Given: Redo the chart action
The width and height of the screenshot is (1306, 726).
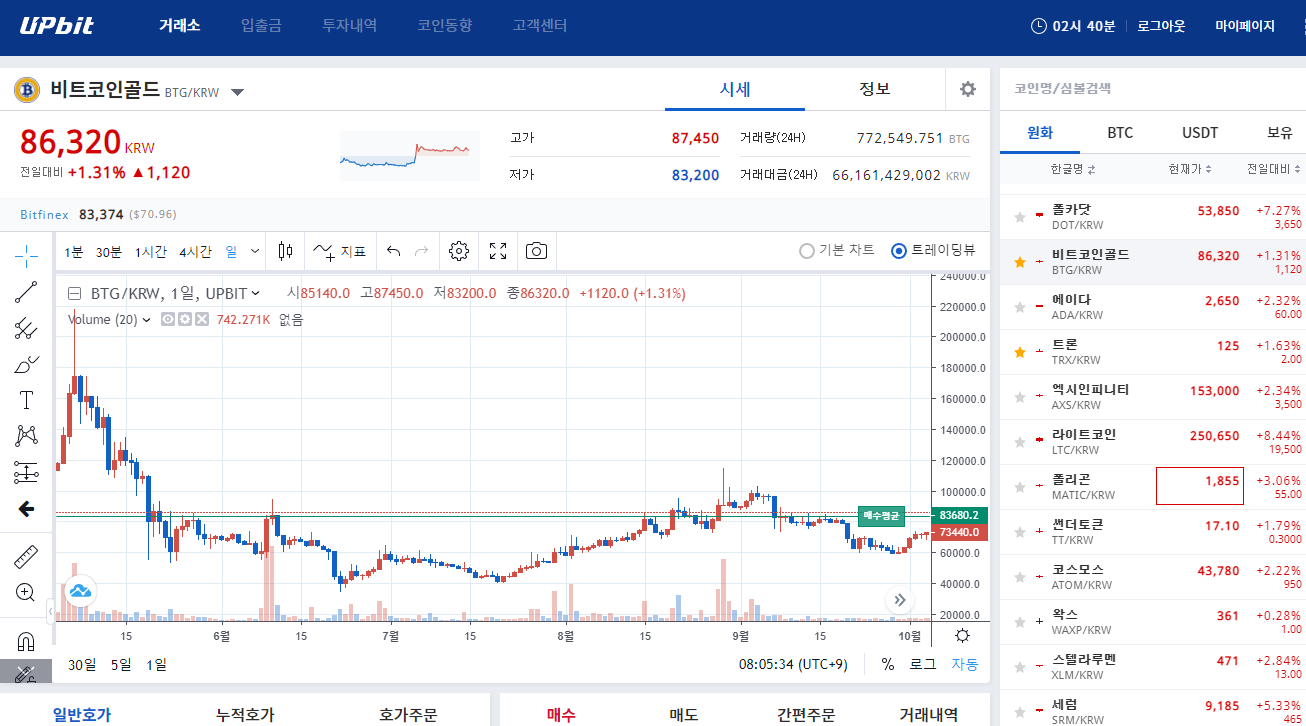Looking at the screenshot, I should point(422,251).
